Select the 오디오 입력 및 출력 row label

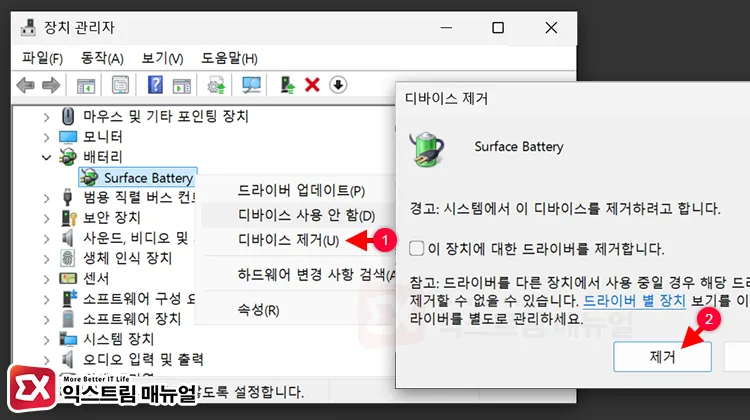[x=143, y=359]
